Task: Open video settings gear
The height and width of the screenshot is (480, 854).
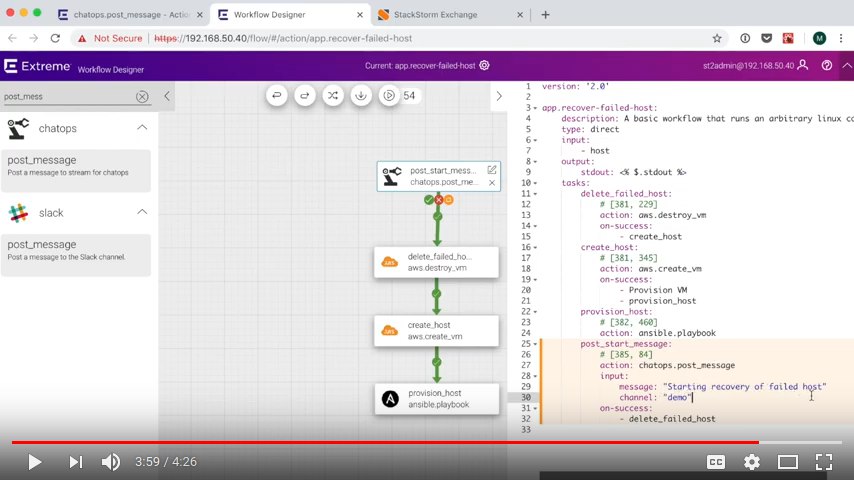Action: 752,462
